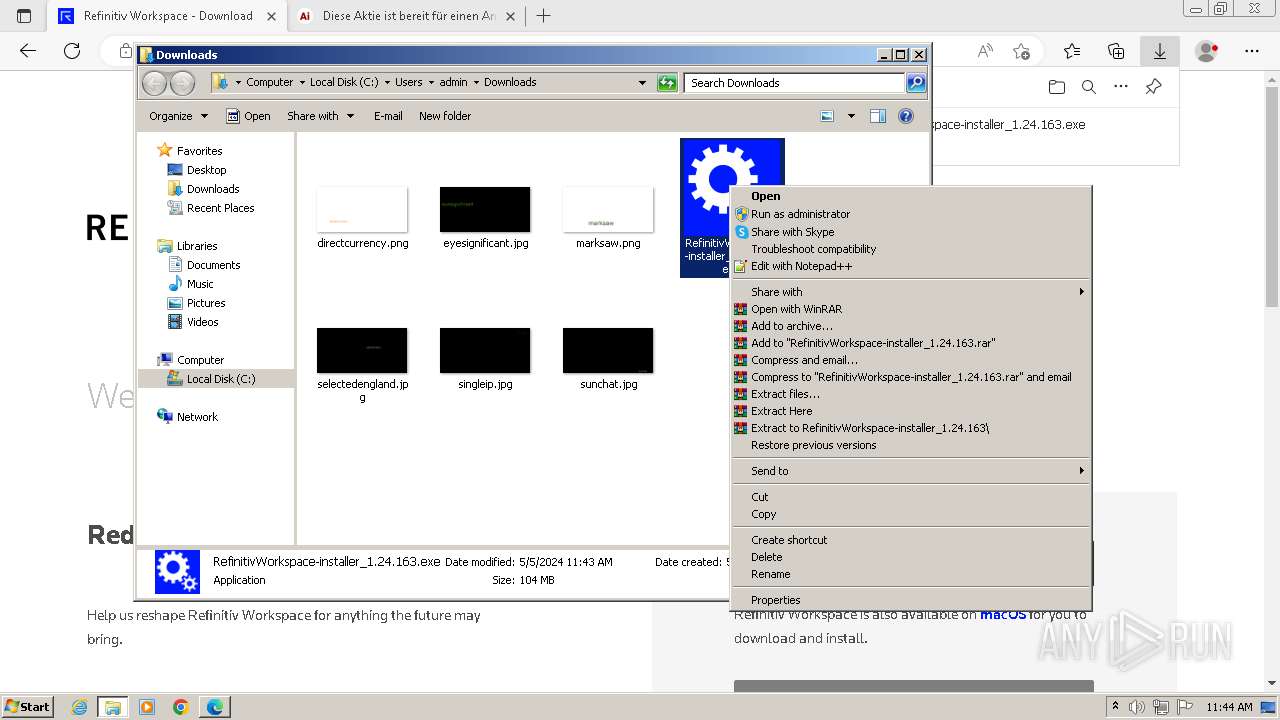
Task: Open a new Edge tab with plus icon
Action: tap(544, 16)
